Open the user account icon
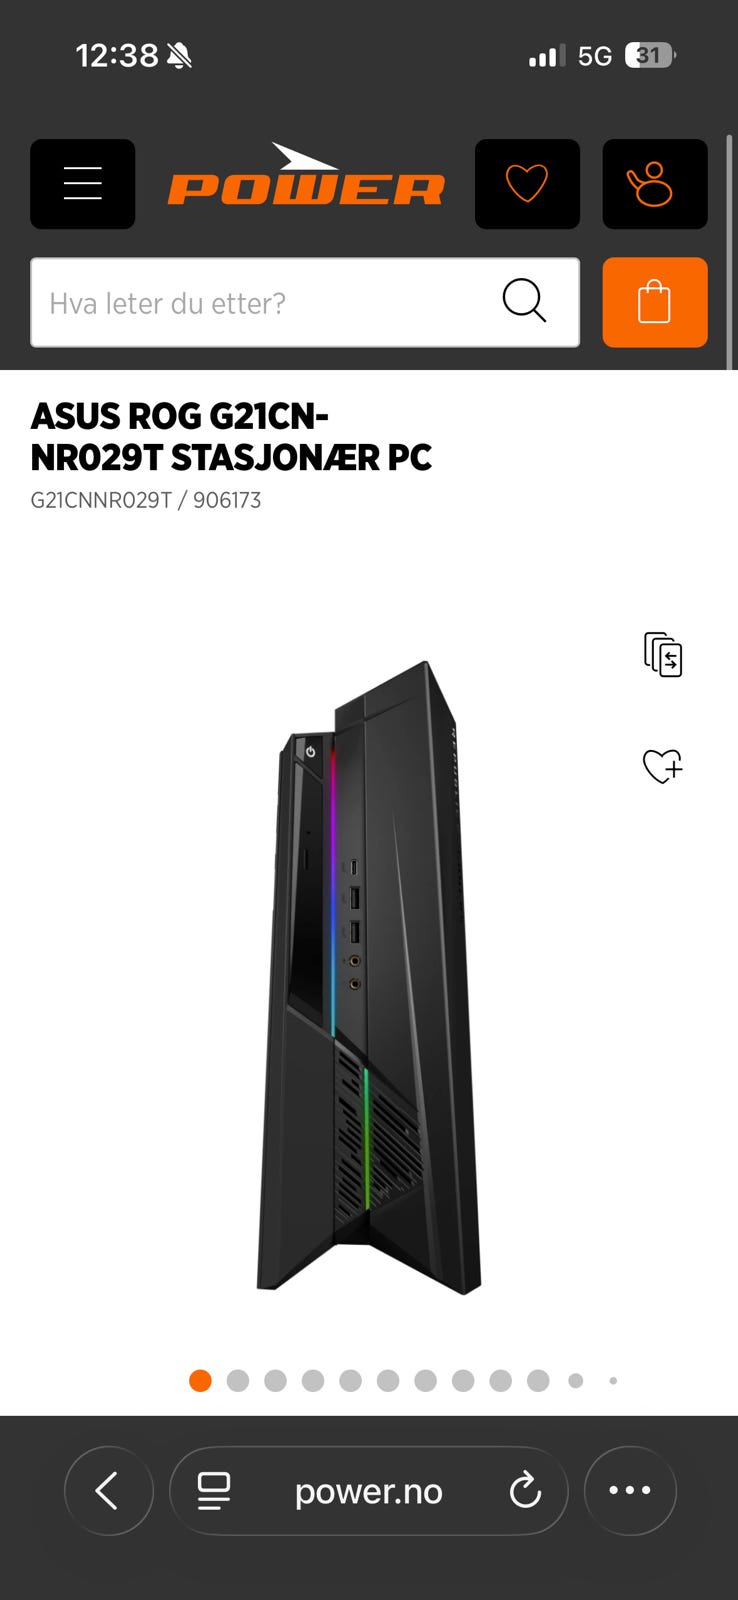This screenshot has height=1600, width=738. coord(655,184)
